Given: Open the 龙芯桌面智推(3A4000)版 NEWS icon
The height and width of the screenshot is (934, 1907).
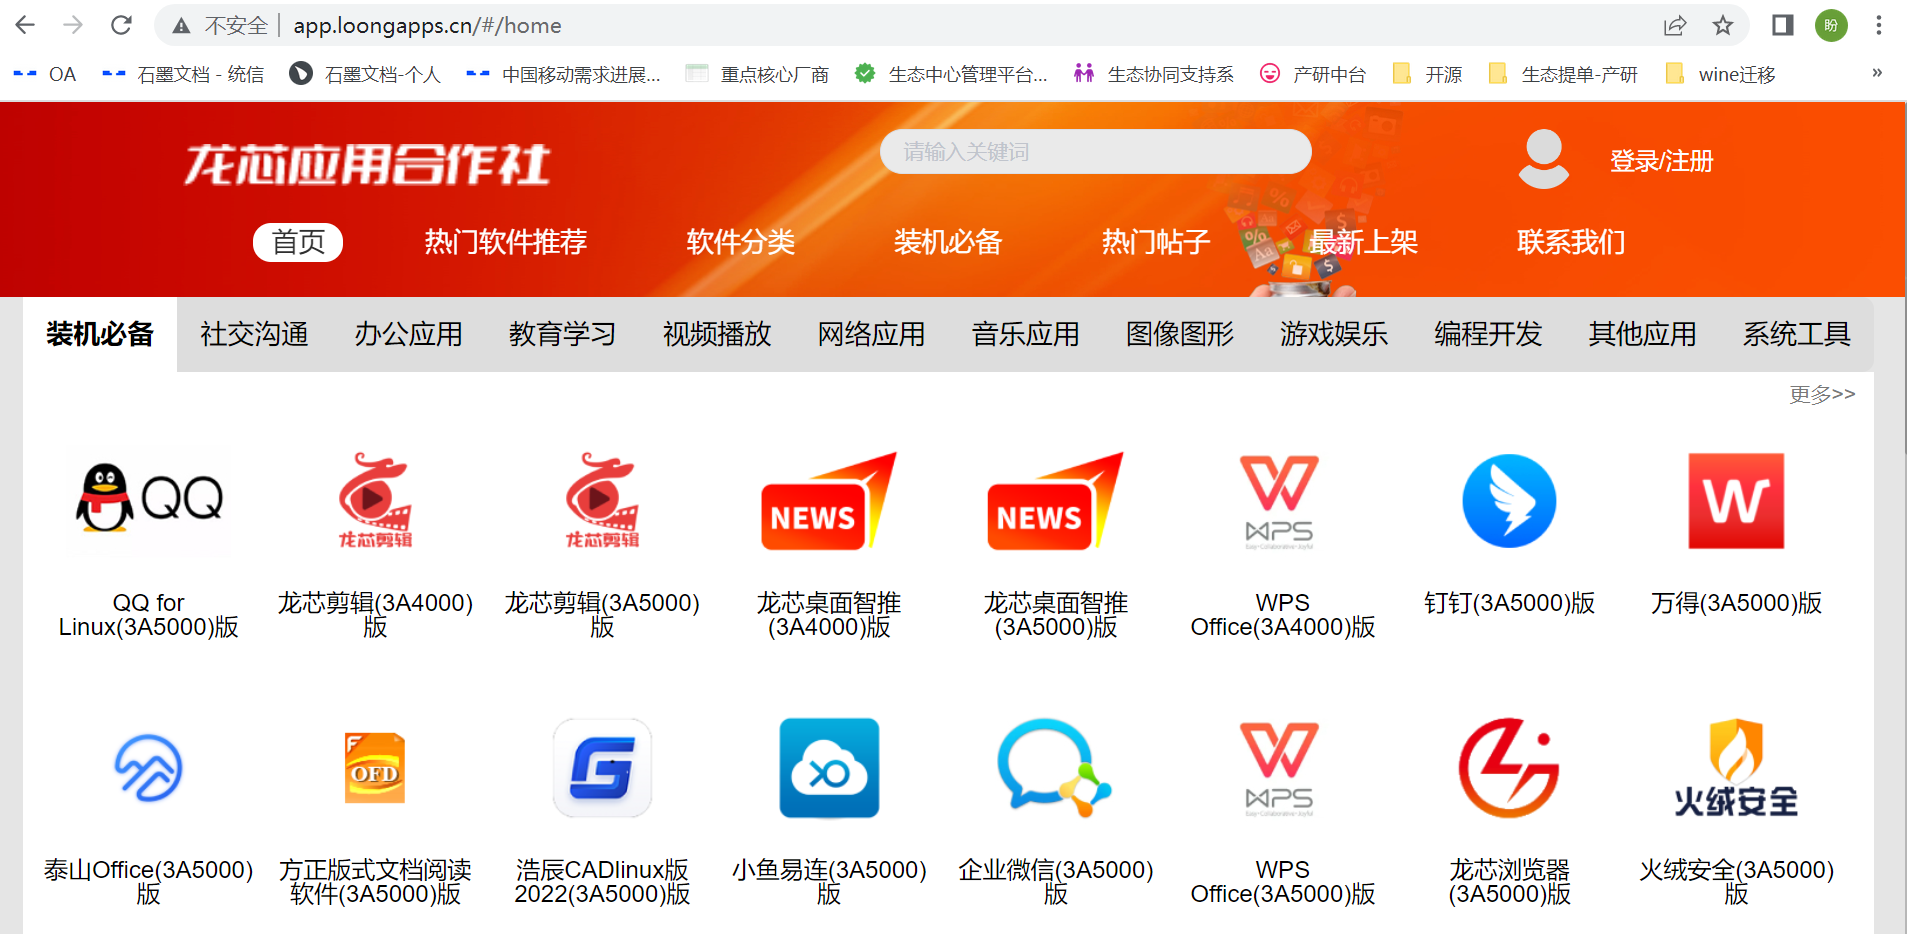Looking at the screenshot, I should click(x=829, y=501).
